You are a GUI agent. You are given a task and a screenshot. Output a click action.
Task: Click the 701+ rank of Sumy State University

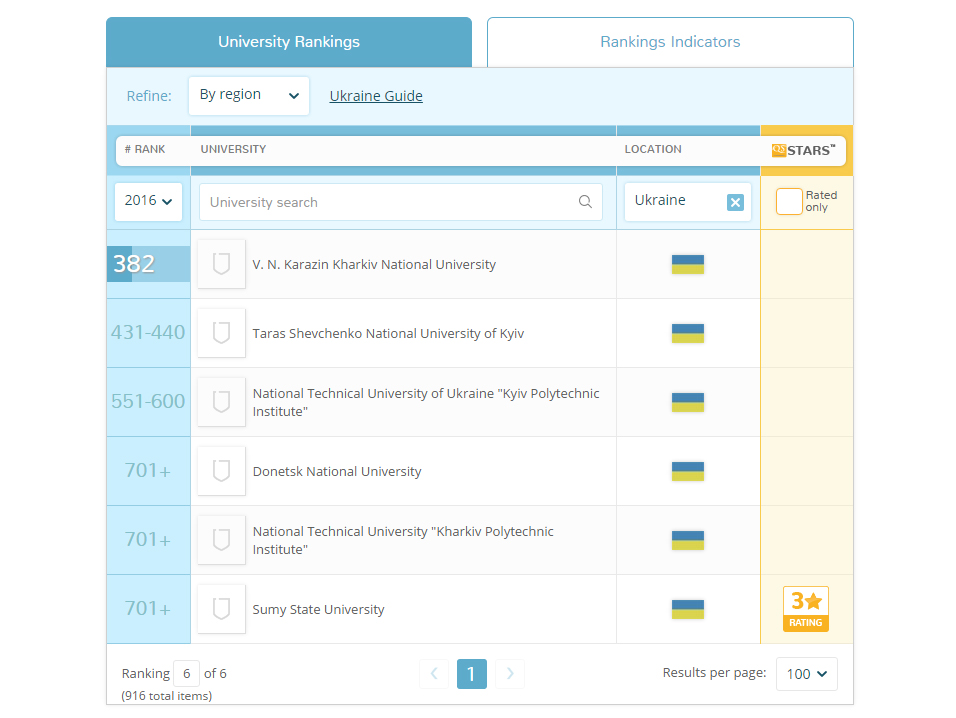(x=148, y=608)
